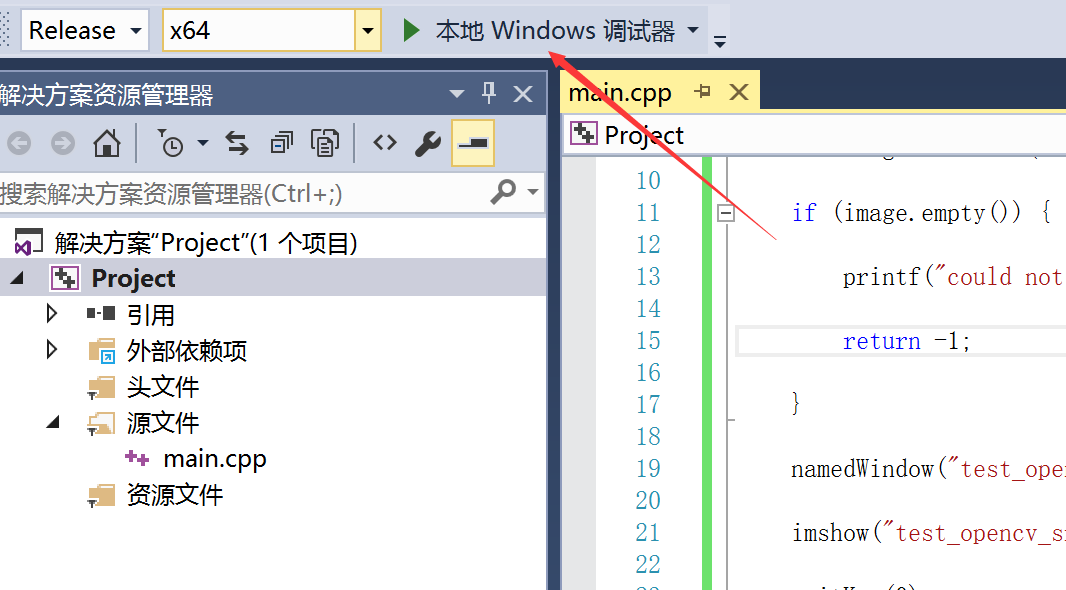Show all files in Solution Explorer
The height and width of the screenshot is (590, 1066).
(x=324, y=143)
